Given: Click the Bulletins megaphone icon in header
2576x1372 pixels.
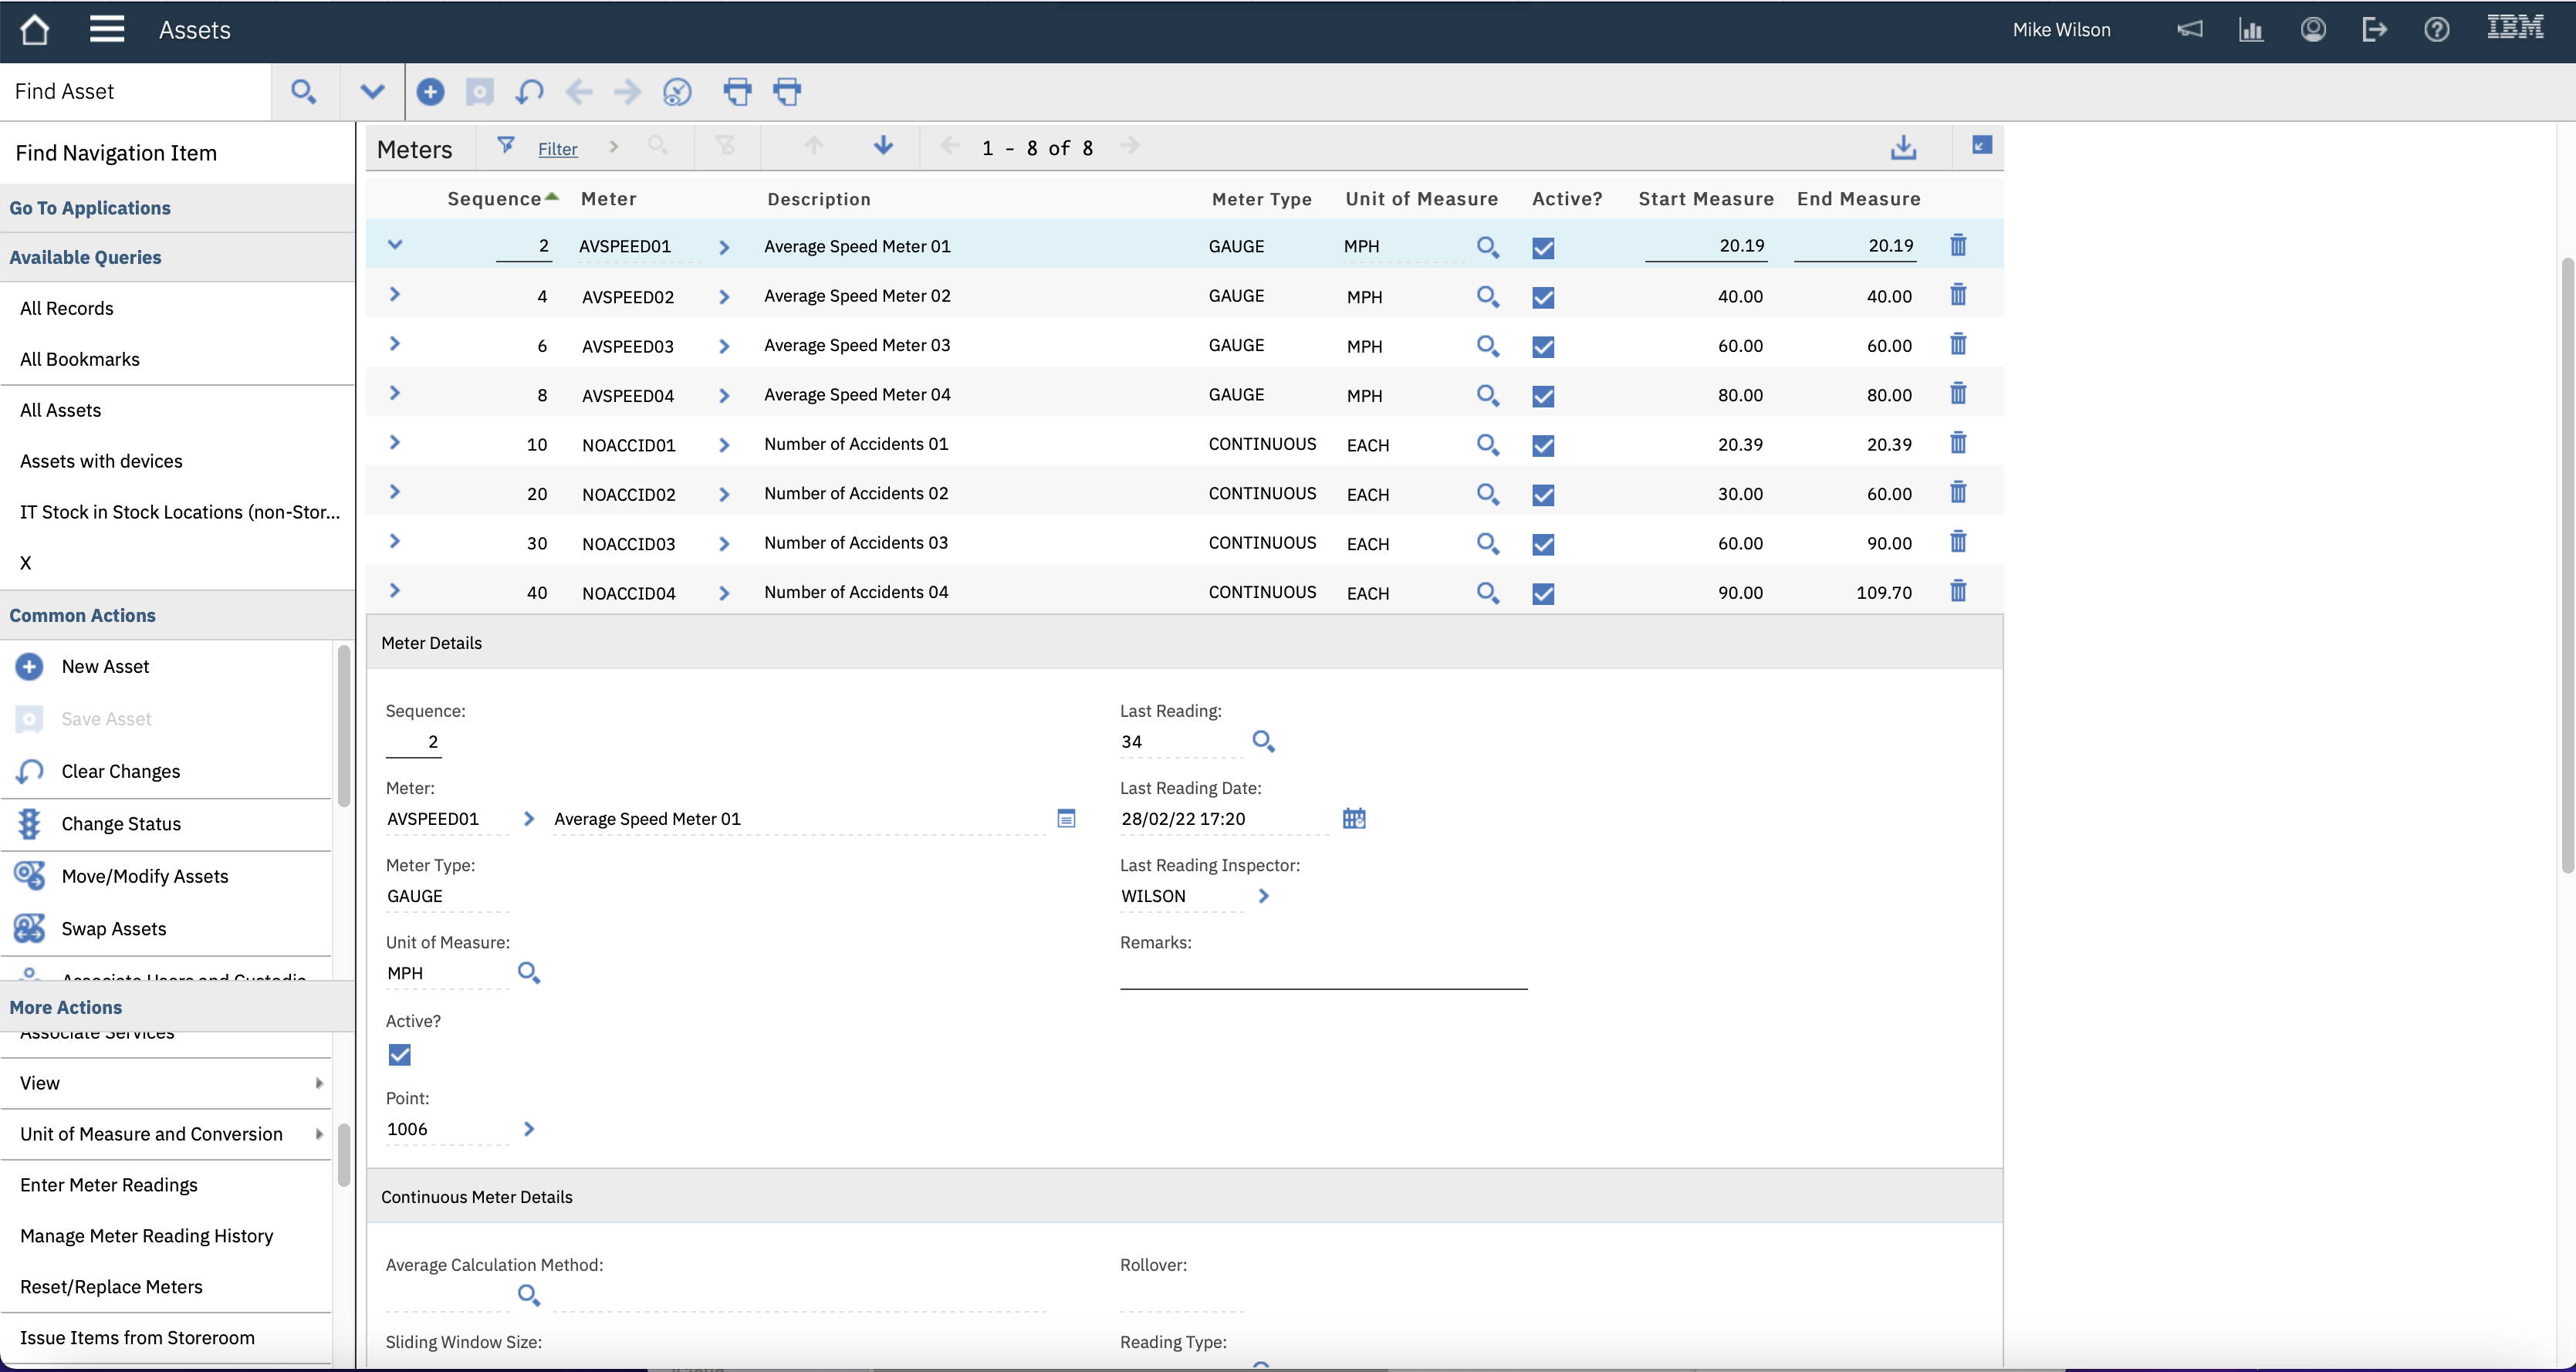Looking at the screenshot, I should tap(2189, 29).
